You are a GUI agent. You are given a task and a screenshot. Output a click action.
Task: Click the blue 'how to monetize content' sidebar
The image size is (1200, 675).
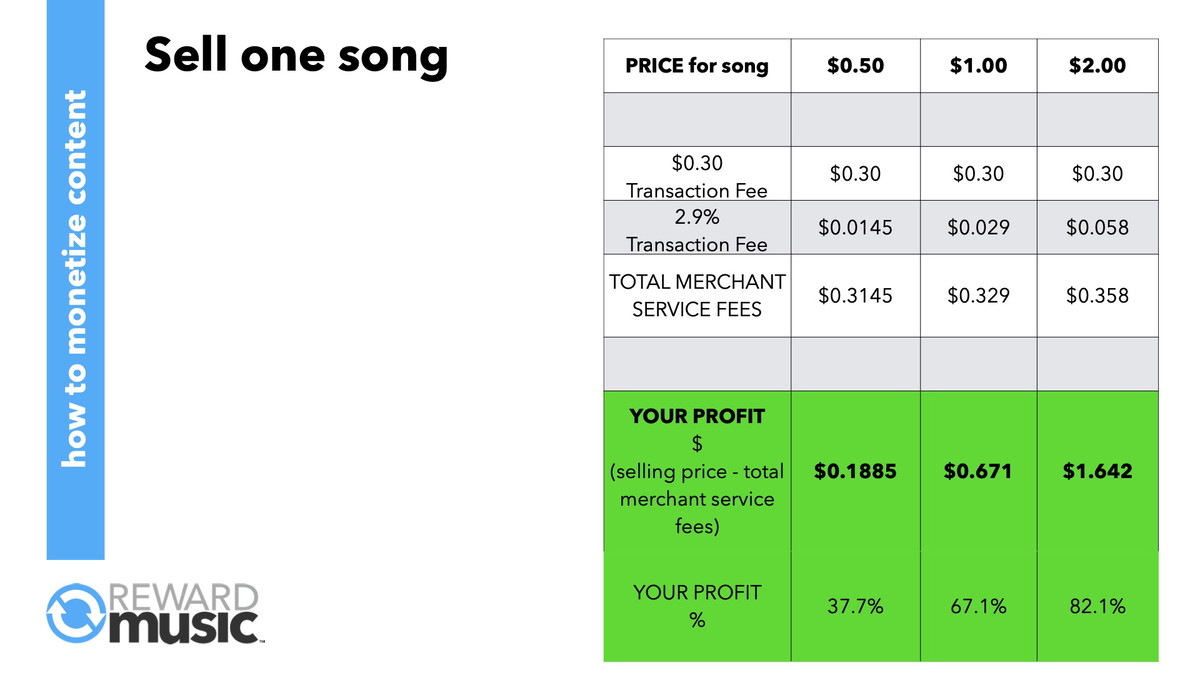point(75,280)
